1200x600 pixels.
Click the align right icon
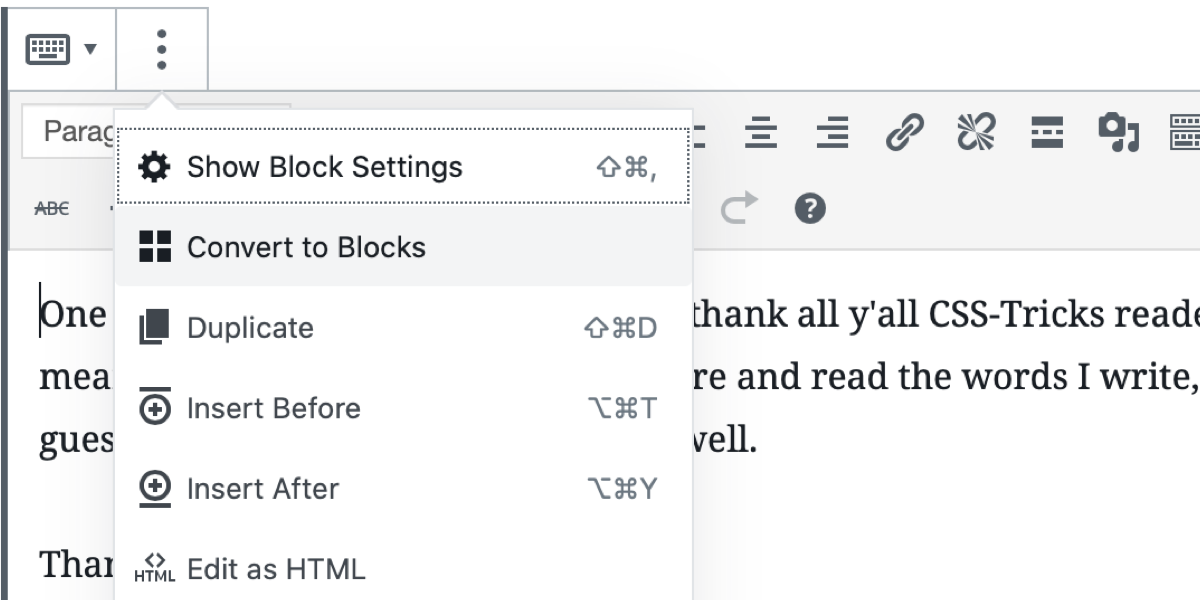point(832,132)
